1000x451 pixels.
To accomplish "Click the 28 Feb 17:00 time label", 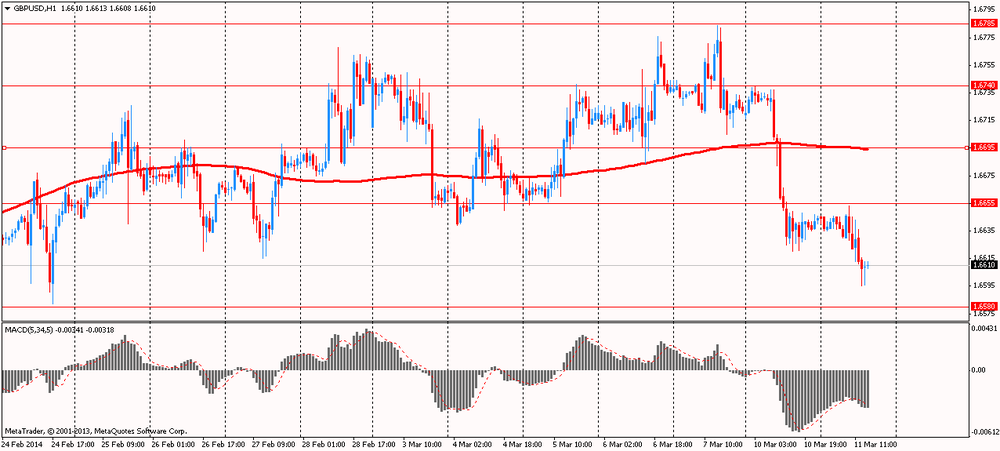I will click(376, 443).
